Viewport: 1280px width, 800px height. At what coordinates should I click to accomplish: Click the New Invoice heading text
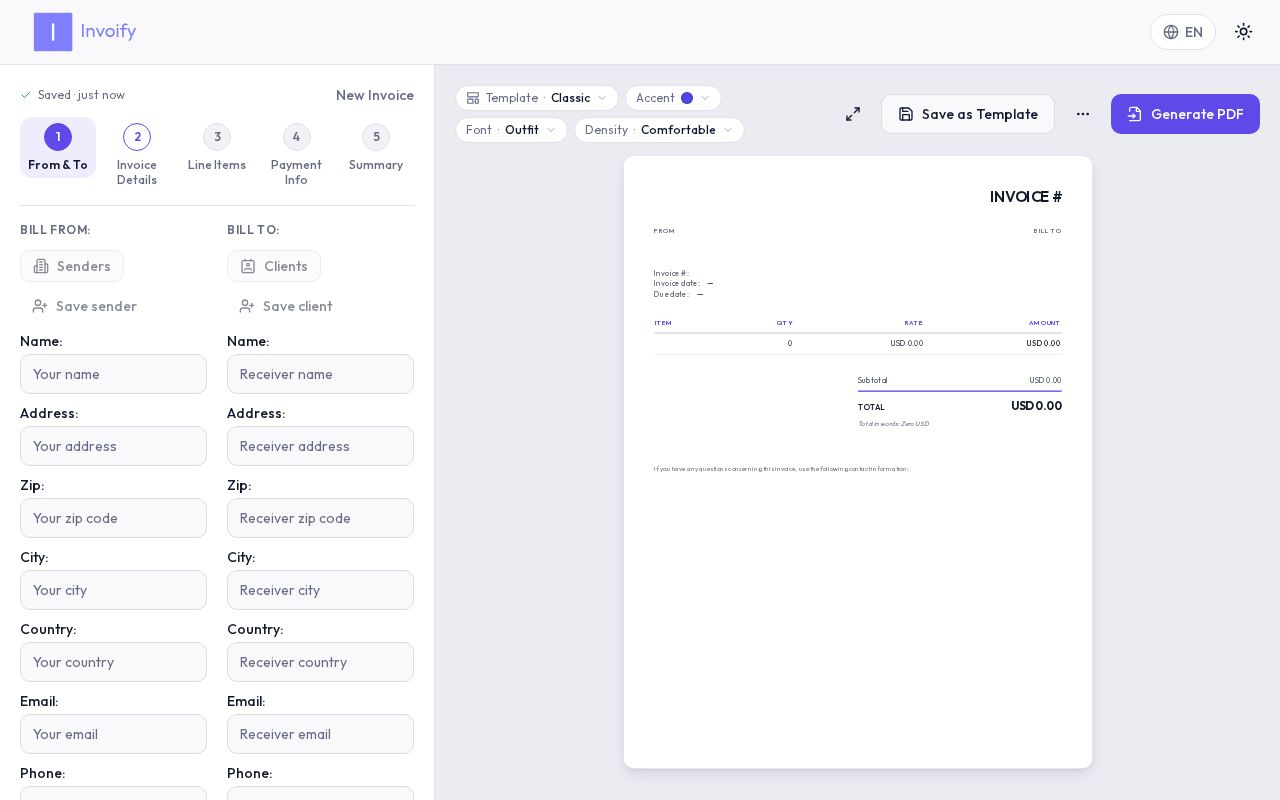pyautogui.click(x=375, y=95)
